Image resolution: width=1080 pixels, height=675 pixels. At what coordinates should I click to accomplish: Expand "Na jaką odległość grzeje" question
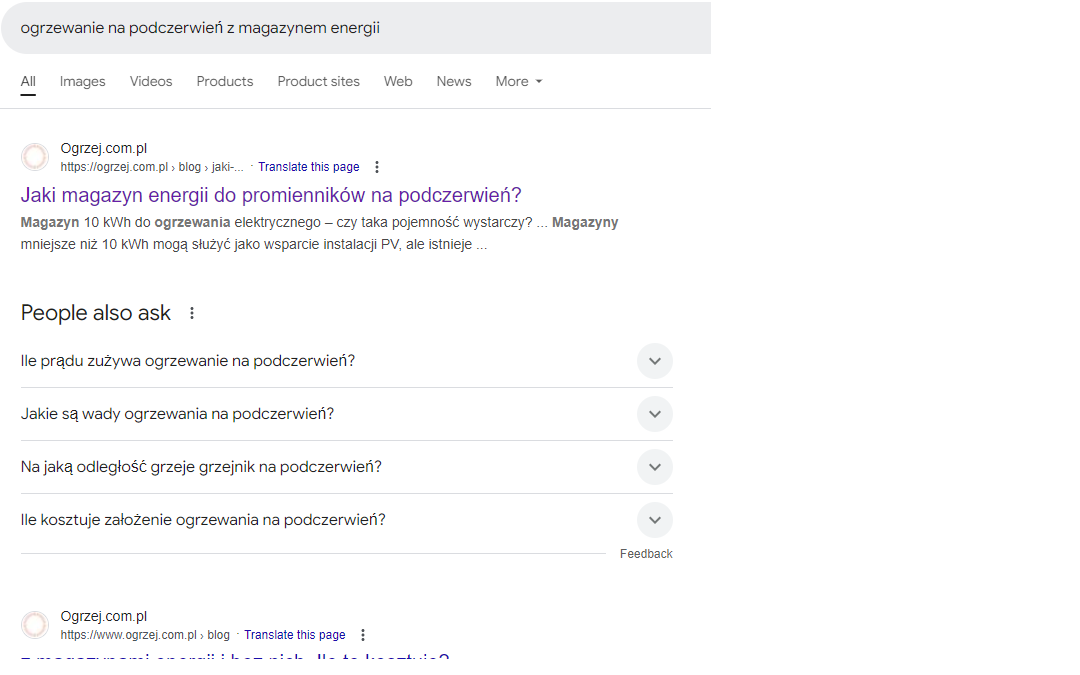tap(654, 467)
